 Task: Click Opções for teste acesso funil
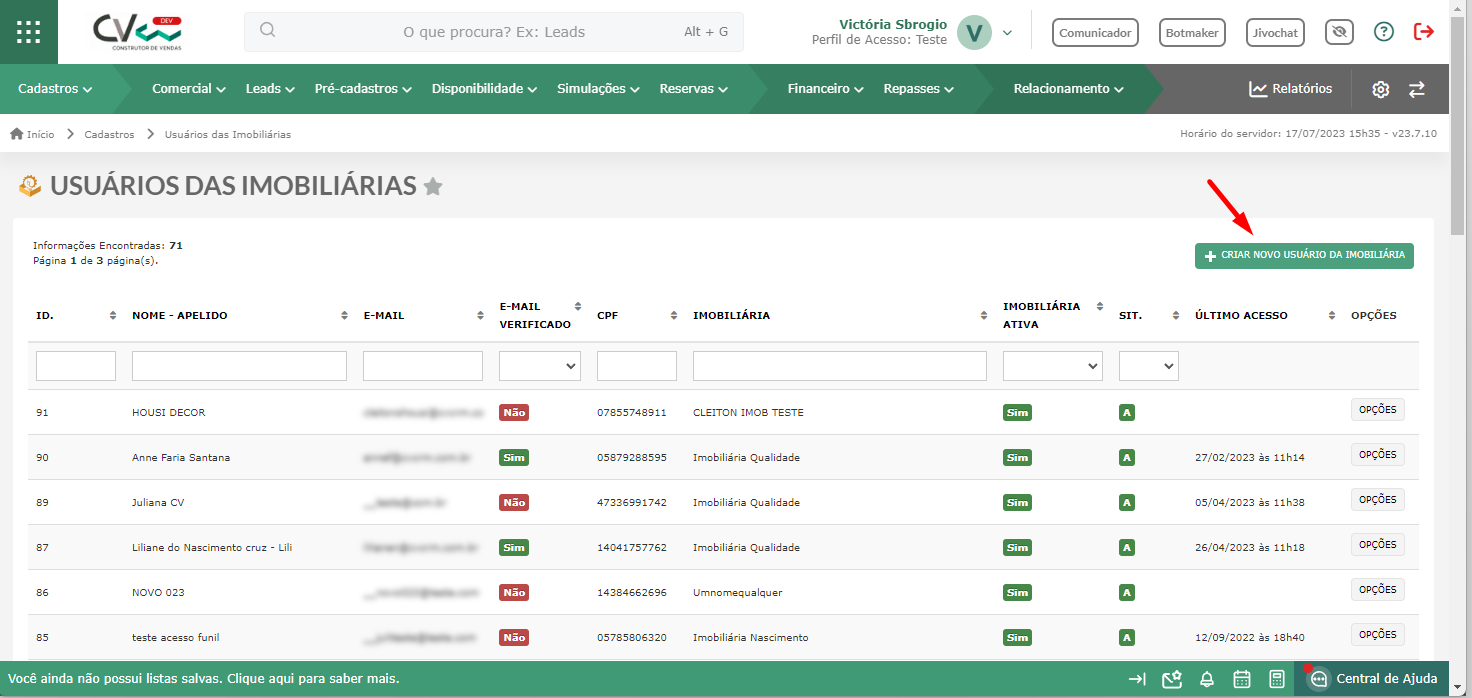pyautogui.click(x=1377, y=634)
